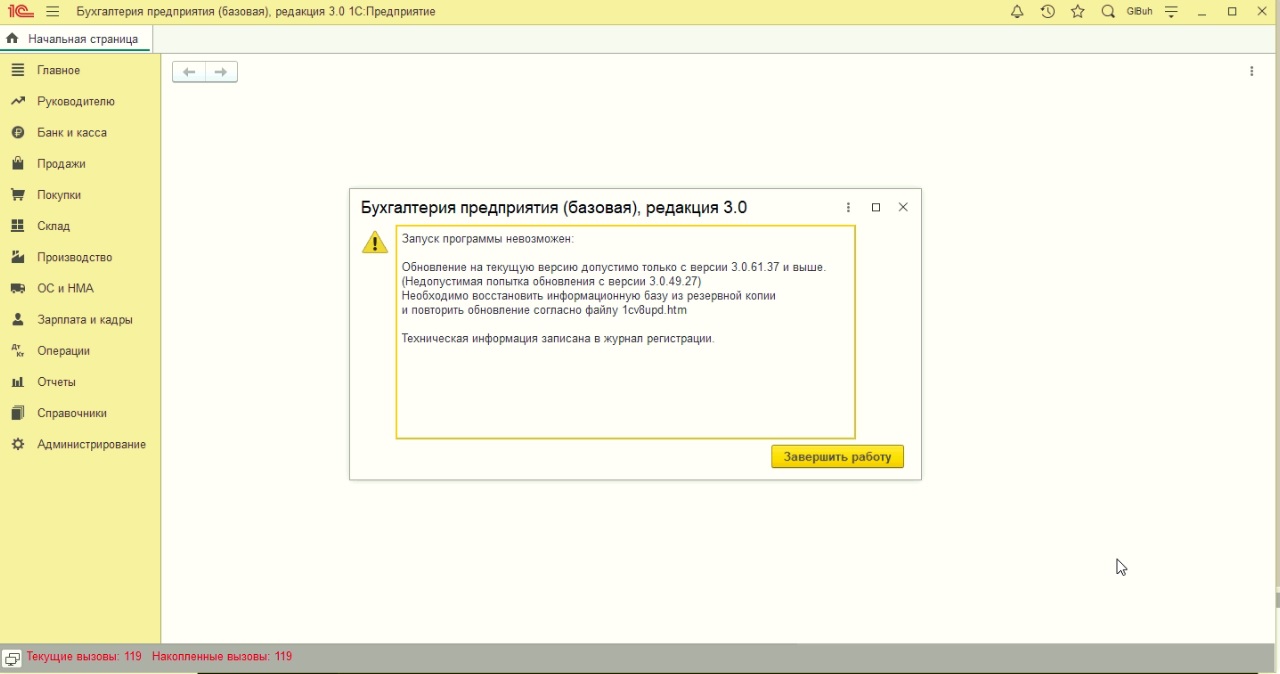This screenshot has height=674, width=1280.
Task: Open service and settings dropdown icon
Action: click(x=1172, y=12)
